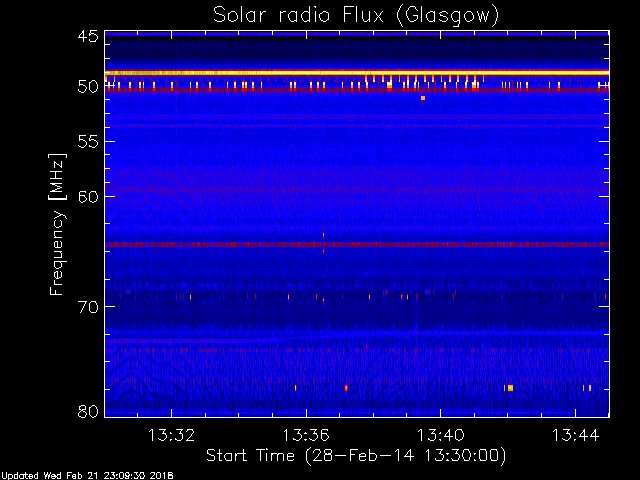This screenshot has height=480, width=640.
Task: Click the plot title 'Solar radio Flux (Glasgow)'
Action: [356, 16]
